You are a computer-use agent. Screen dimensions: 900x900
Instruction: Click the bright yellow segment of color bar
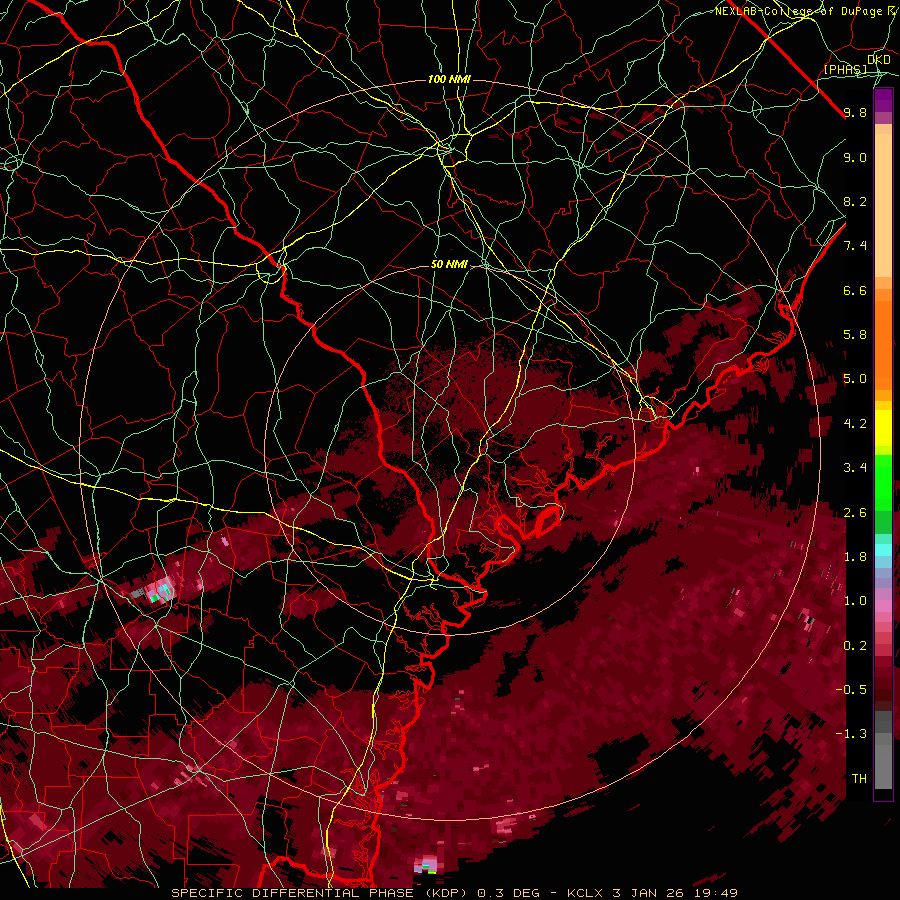pyautogui.click(x=883, y=428)
